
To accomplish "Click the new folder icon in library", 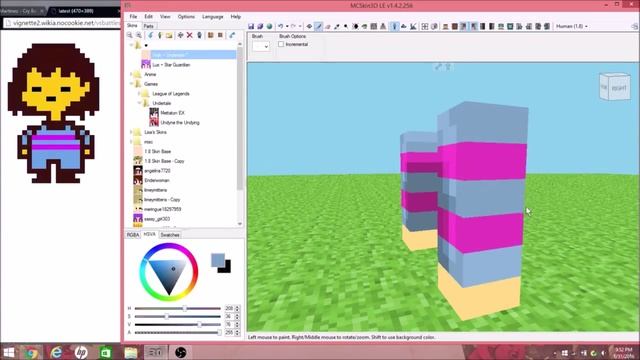I will click(169, 36).
